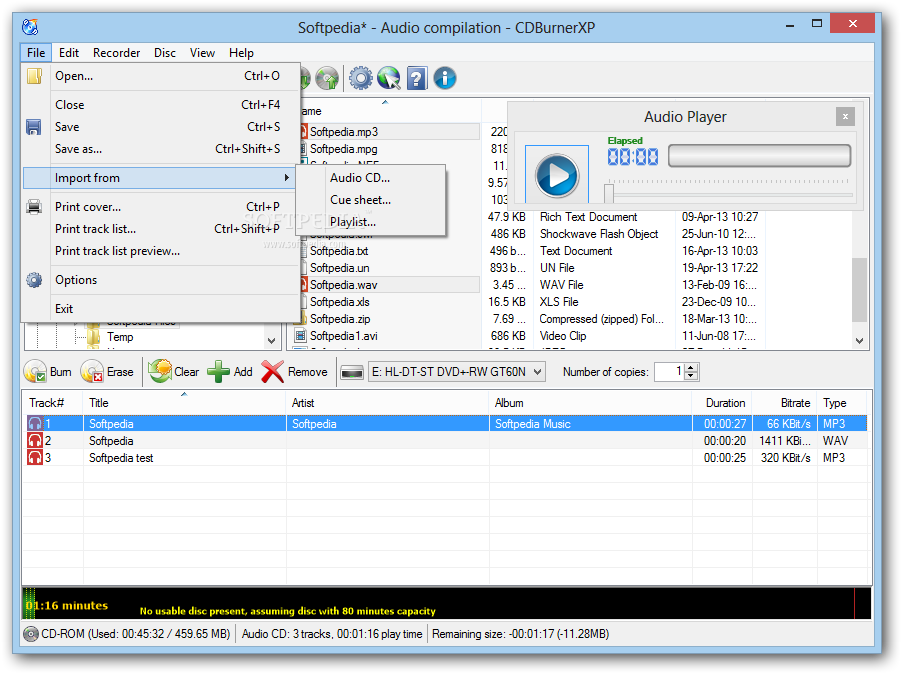This screenshot has width=902, height=674.
Task: Open the View menu
Action: [x=202, y=52]
